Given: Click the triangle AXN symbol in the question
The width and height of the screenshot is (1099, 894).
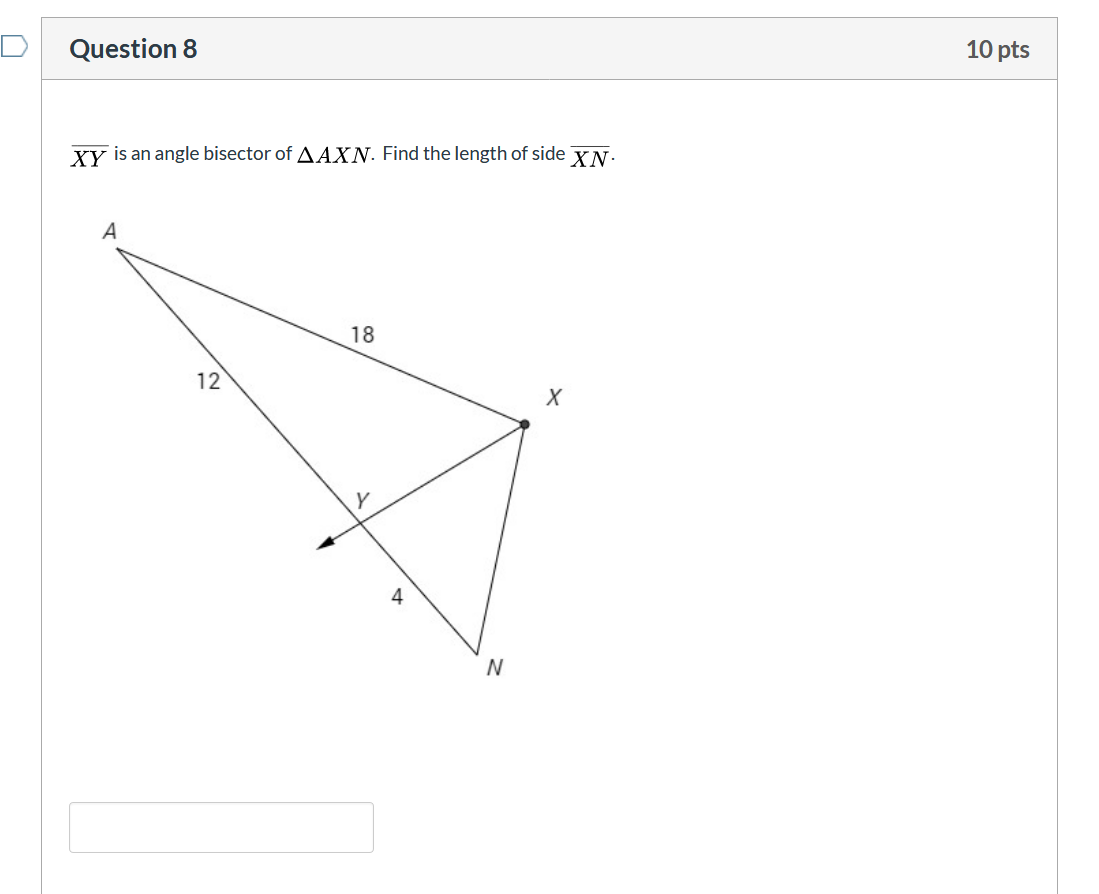Looking at the screenshot, I should click(334, 153).
